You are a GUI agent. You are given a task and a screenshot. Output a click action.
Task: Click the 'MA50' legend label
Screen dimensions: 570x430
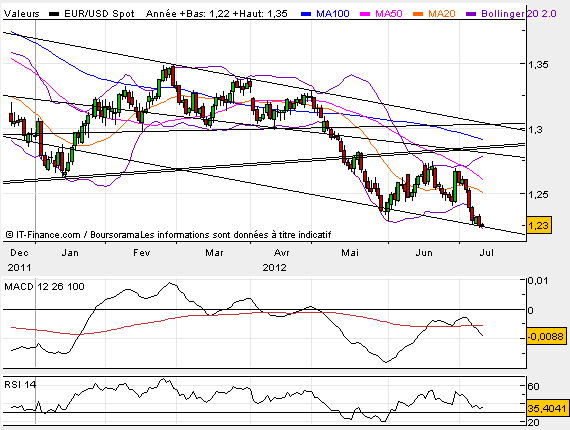(x=389, y=14)
